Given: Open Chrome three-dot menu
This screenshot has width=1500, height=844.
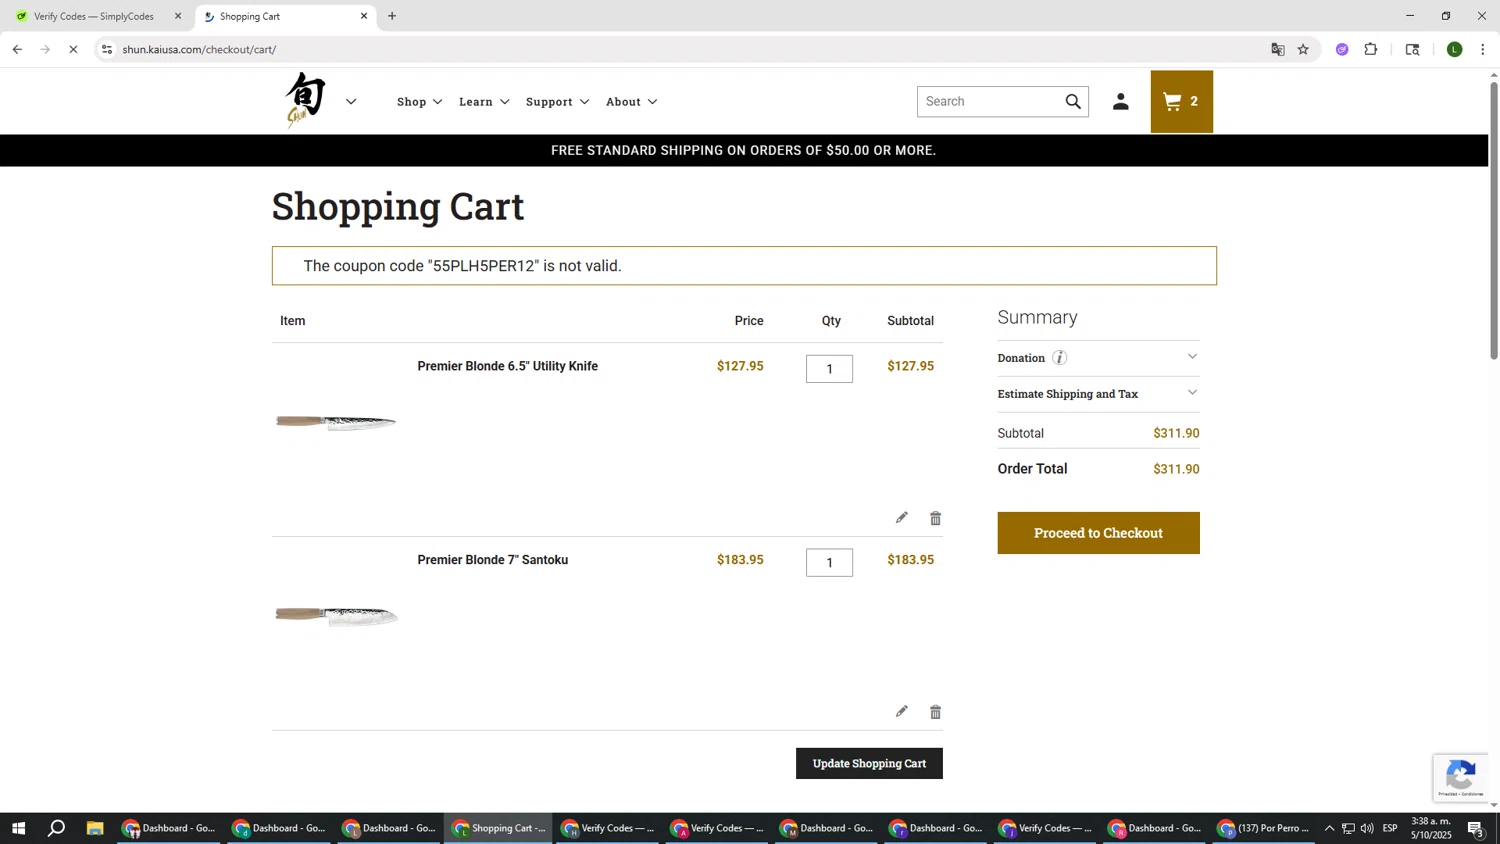Looking at the screenshot, I should (1483, 49).
